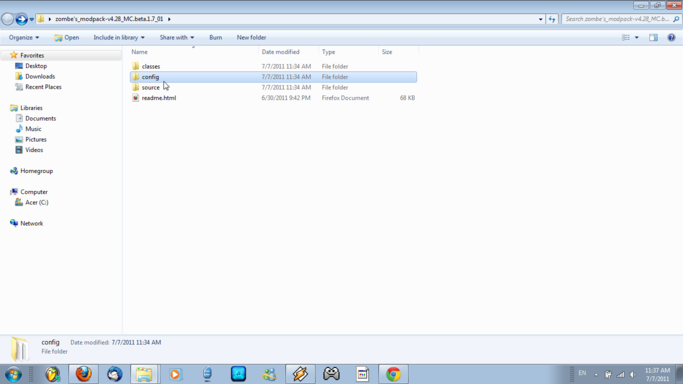Click the notepad document taskbar icon
Screen dimensions: 683x384
[x=362, y=374]
